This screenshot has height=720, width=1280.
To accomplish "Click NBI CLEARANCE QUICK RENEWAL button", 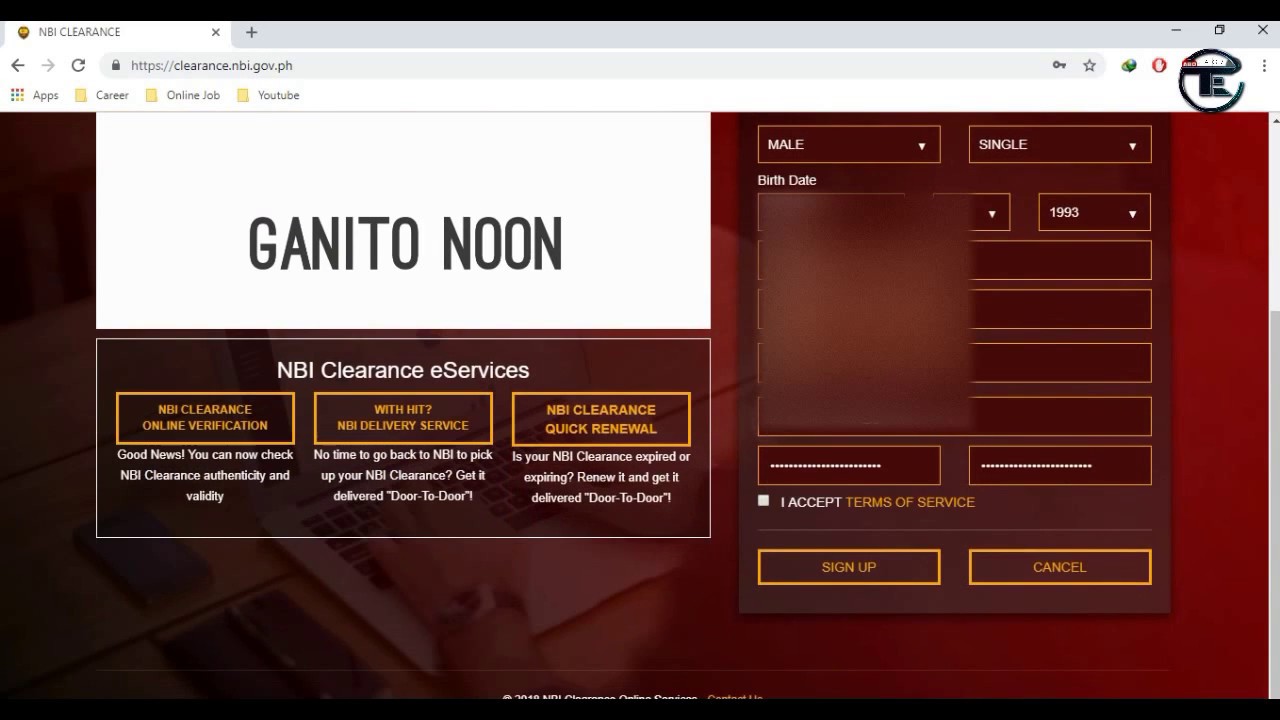I will (x=601, y=419).
